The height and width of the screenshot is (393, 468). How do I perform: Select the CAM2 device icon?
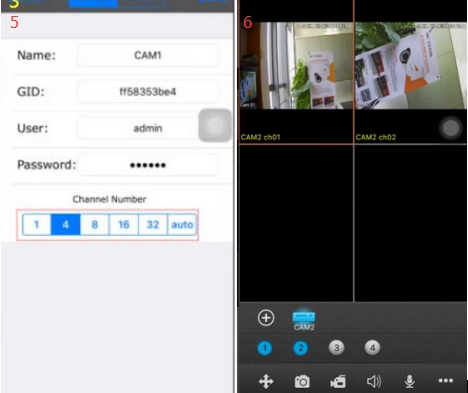(304, 320)
